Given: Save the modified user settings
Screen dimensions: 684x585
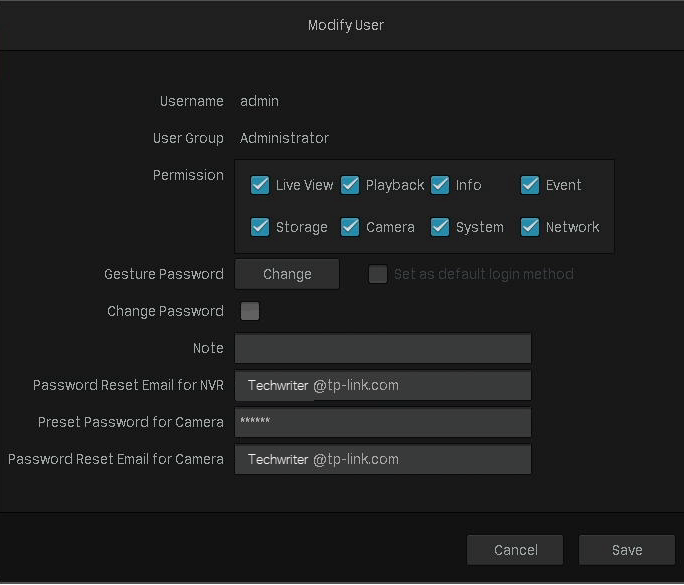Looking at the screenshot, I should click(x=627, y=550).
